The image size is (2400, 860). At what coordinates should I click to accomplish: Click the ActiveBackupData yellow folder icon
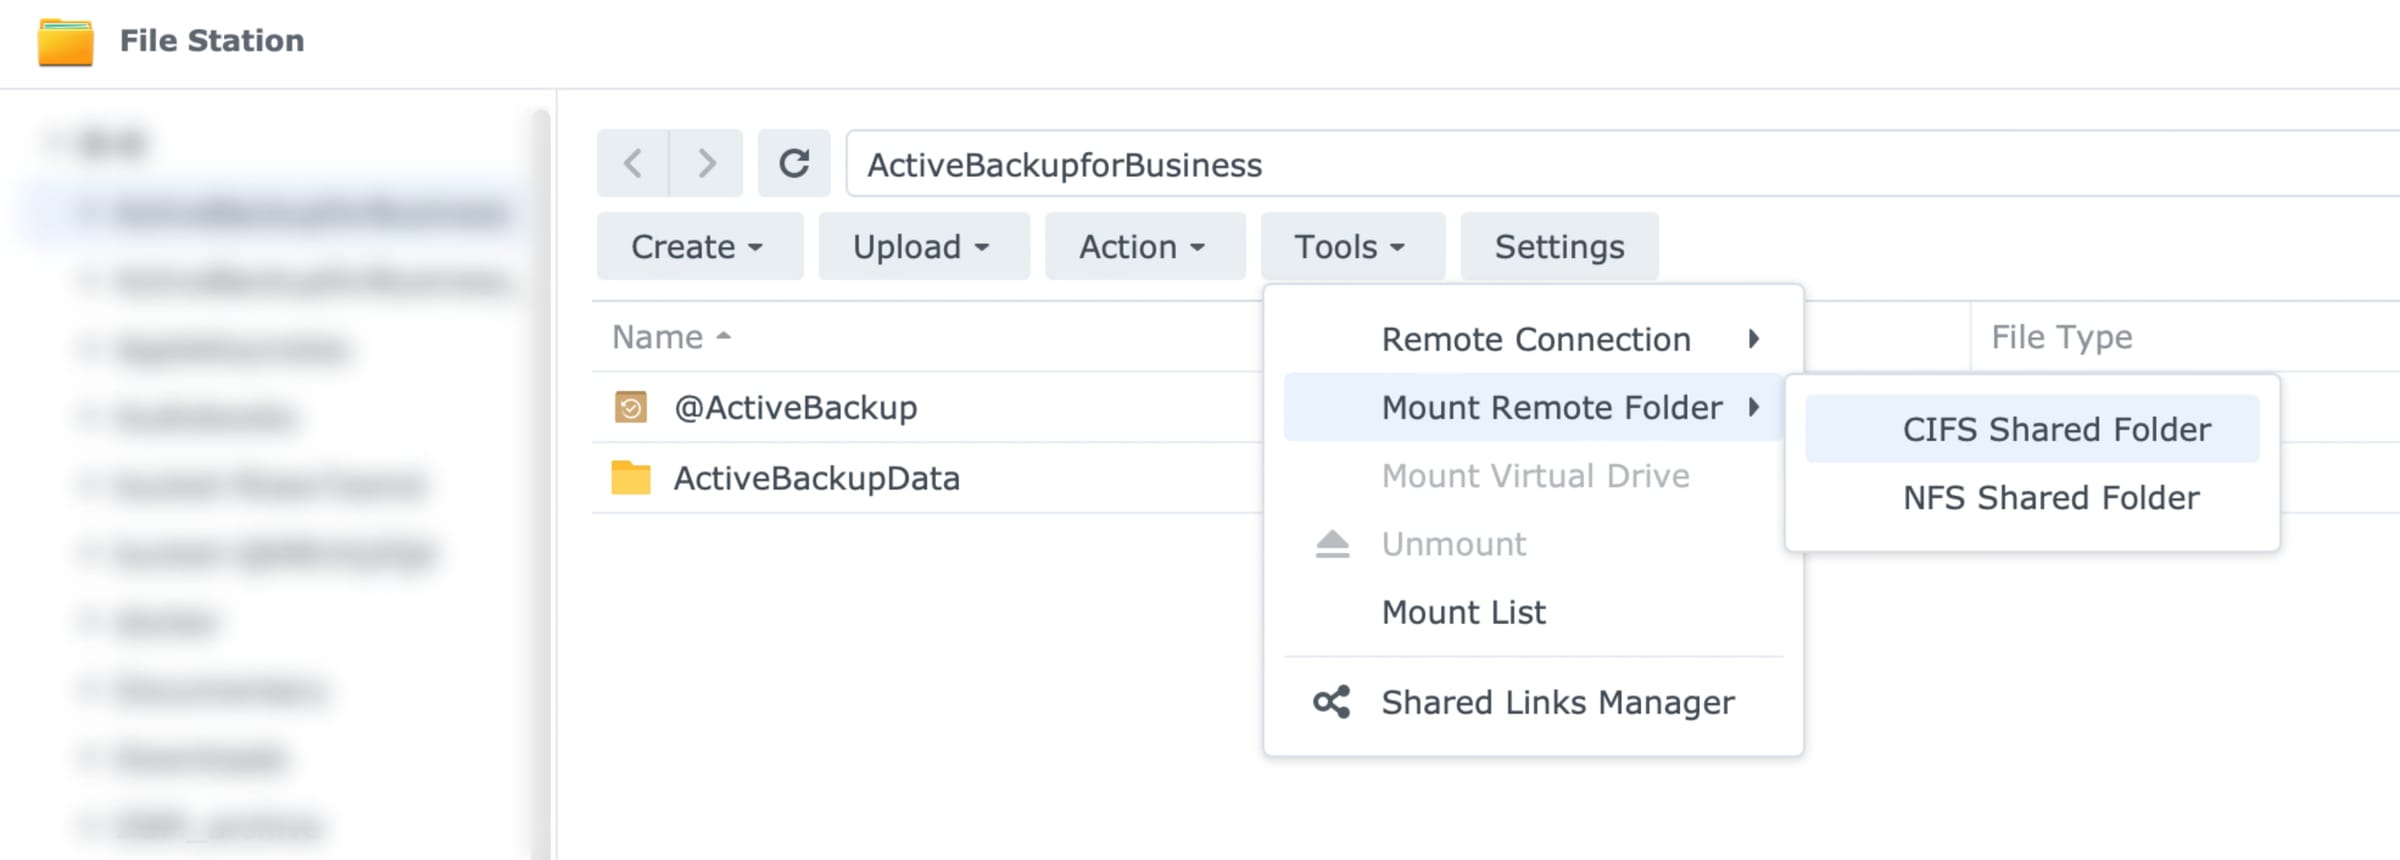[x=631, y=478]
